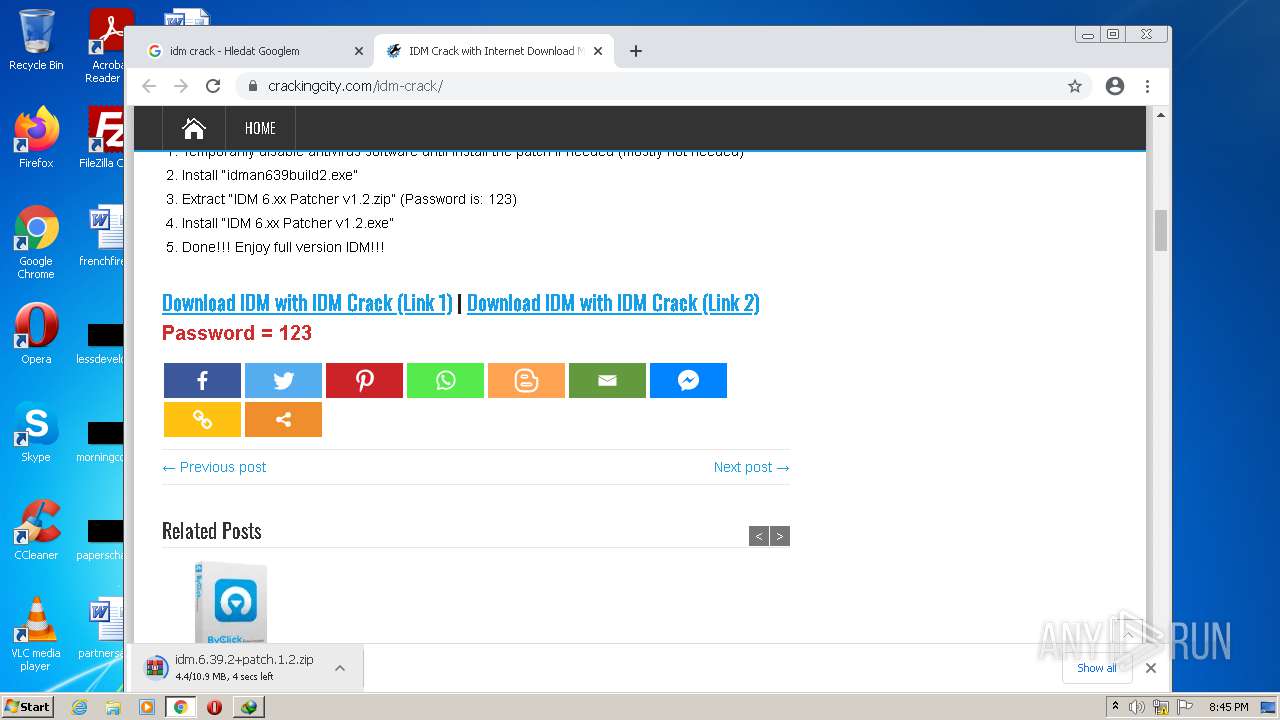This screenshot has height=720, width=1280.
Task: Open Recycle Bin on desktop
Action: click(36, 40)
